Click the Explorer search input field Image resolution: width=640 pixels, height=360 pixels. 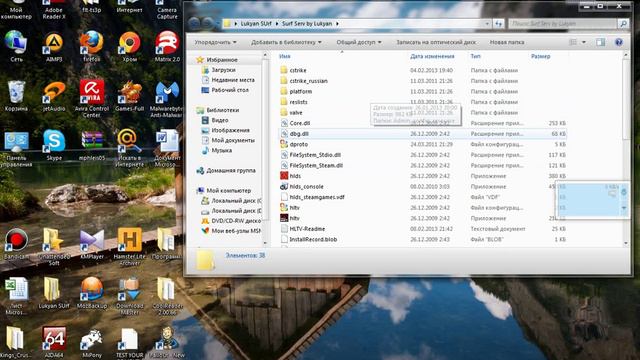click(563, 24)
